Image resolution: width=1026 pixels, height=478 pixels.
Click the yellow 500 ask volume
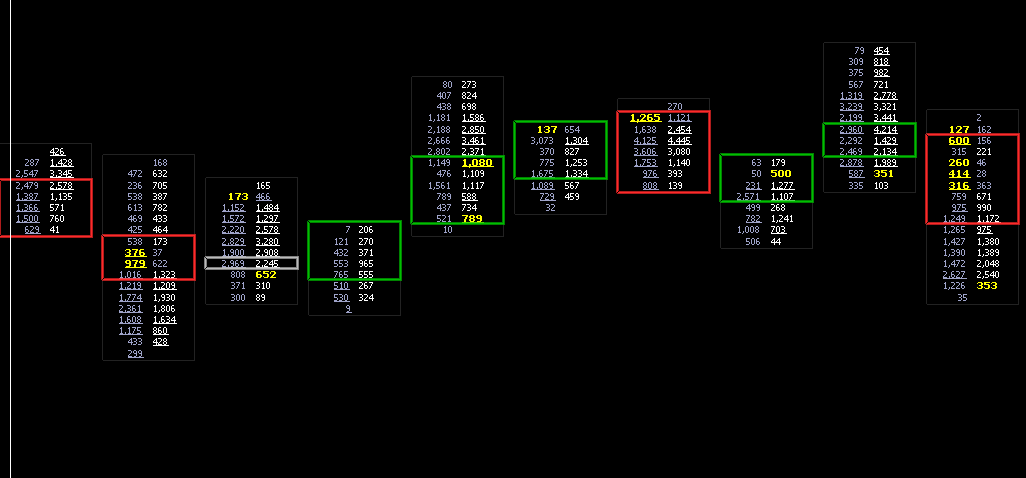point(781,173)
